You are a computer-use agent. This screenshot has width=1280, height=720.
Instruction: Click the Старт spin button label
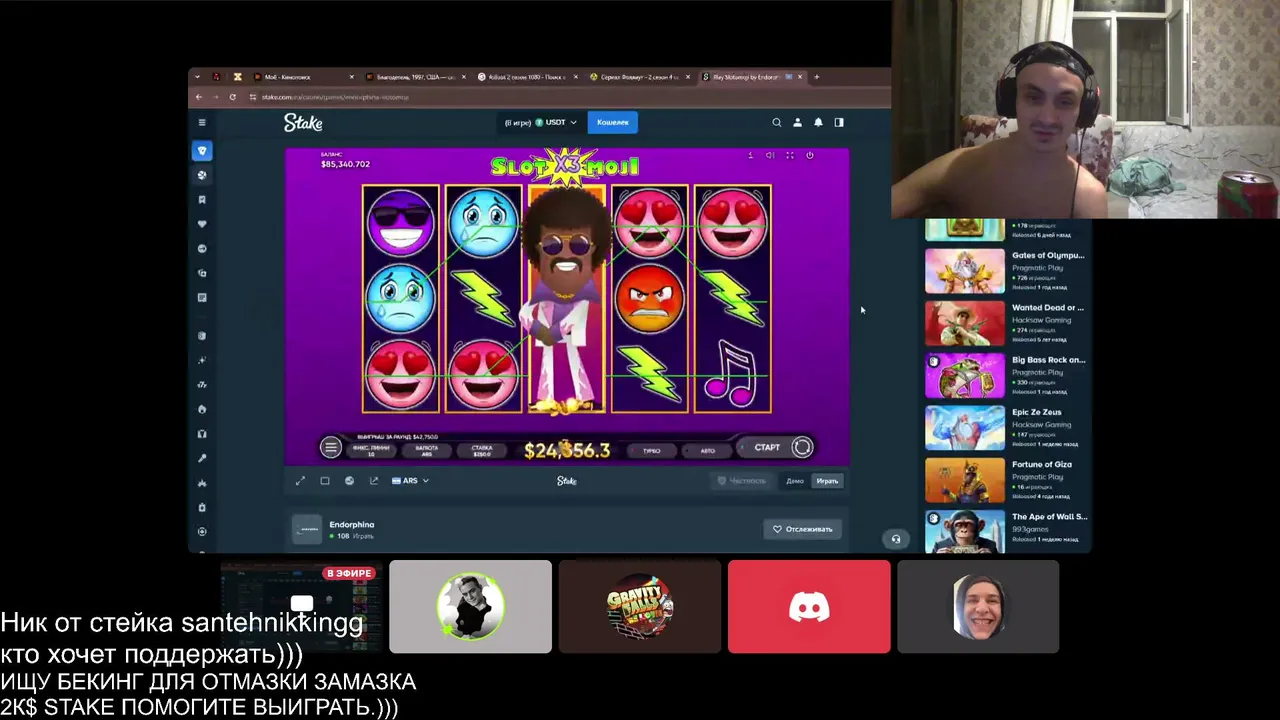[x=767, y=447]
